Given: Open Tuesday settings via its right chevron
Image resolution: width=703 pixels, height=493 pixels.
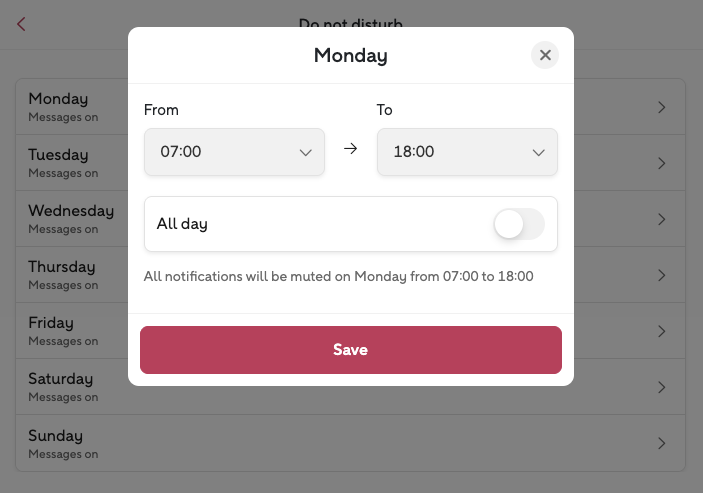Looking at the screenshot, I should [662, 163].
